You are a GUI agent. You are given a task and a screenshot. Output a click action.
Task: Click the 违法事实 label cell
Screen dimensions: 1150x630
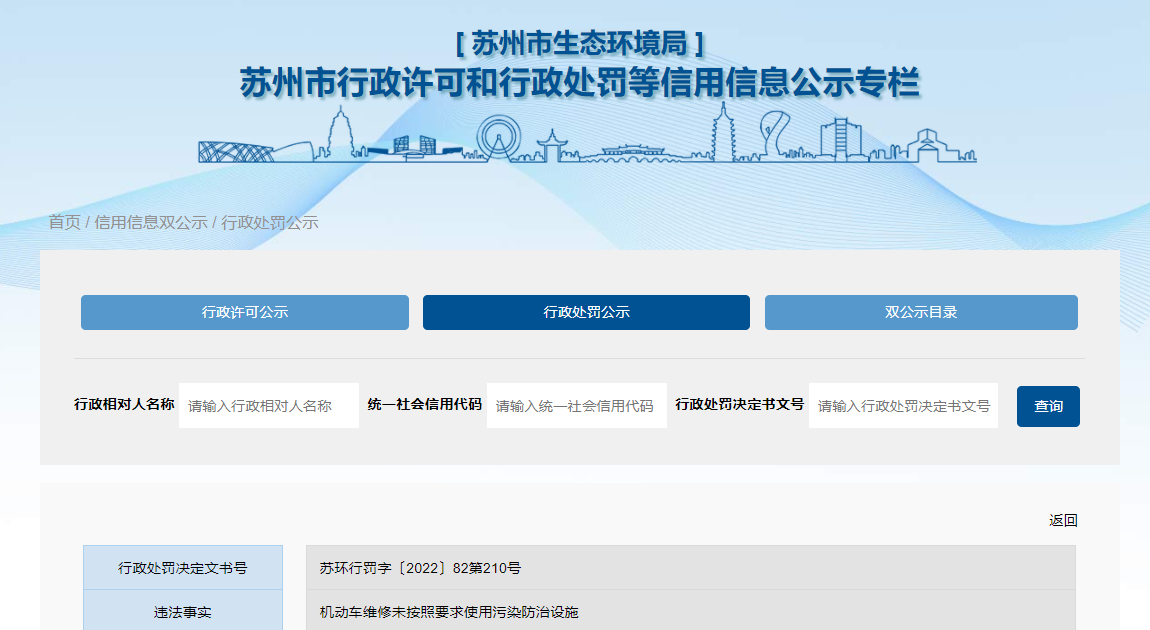pyautogui.click(x=183, y=612)
